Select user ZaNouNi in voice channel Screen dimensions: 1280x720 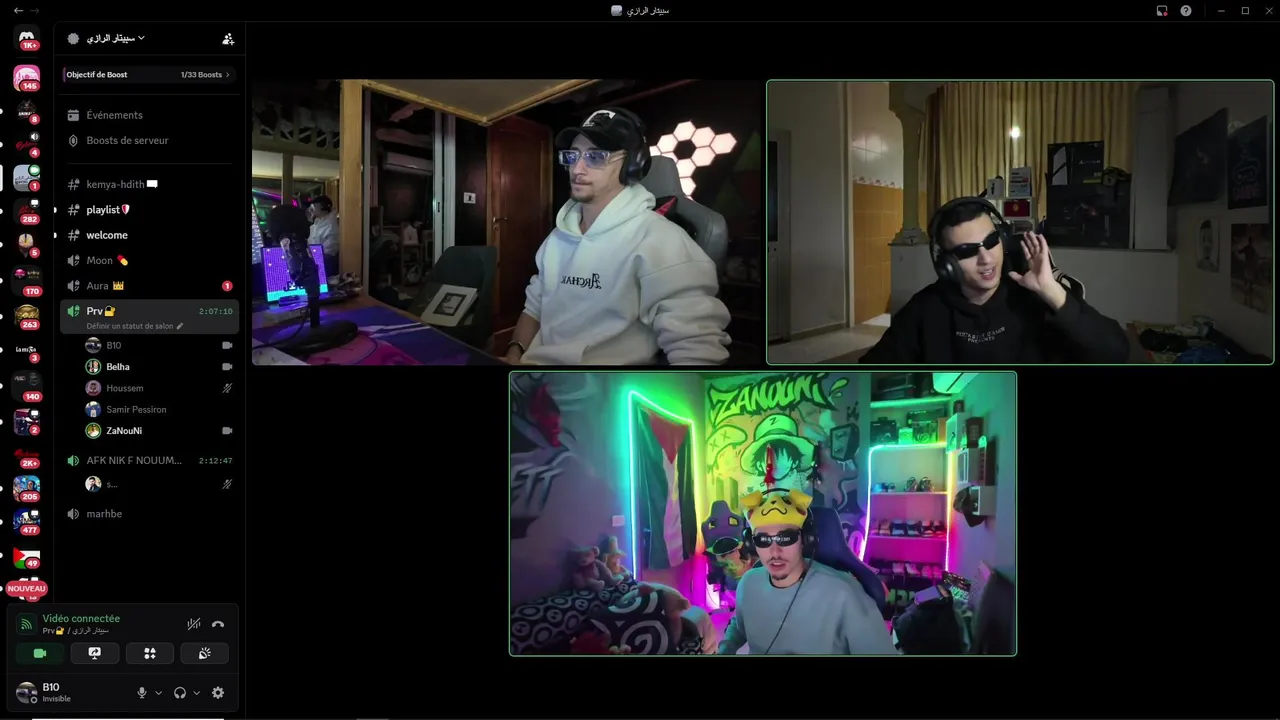pyautogui.click(x=160, y=431)
